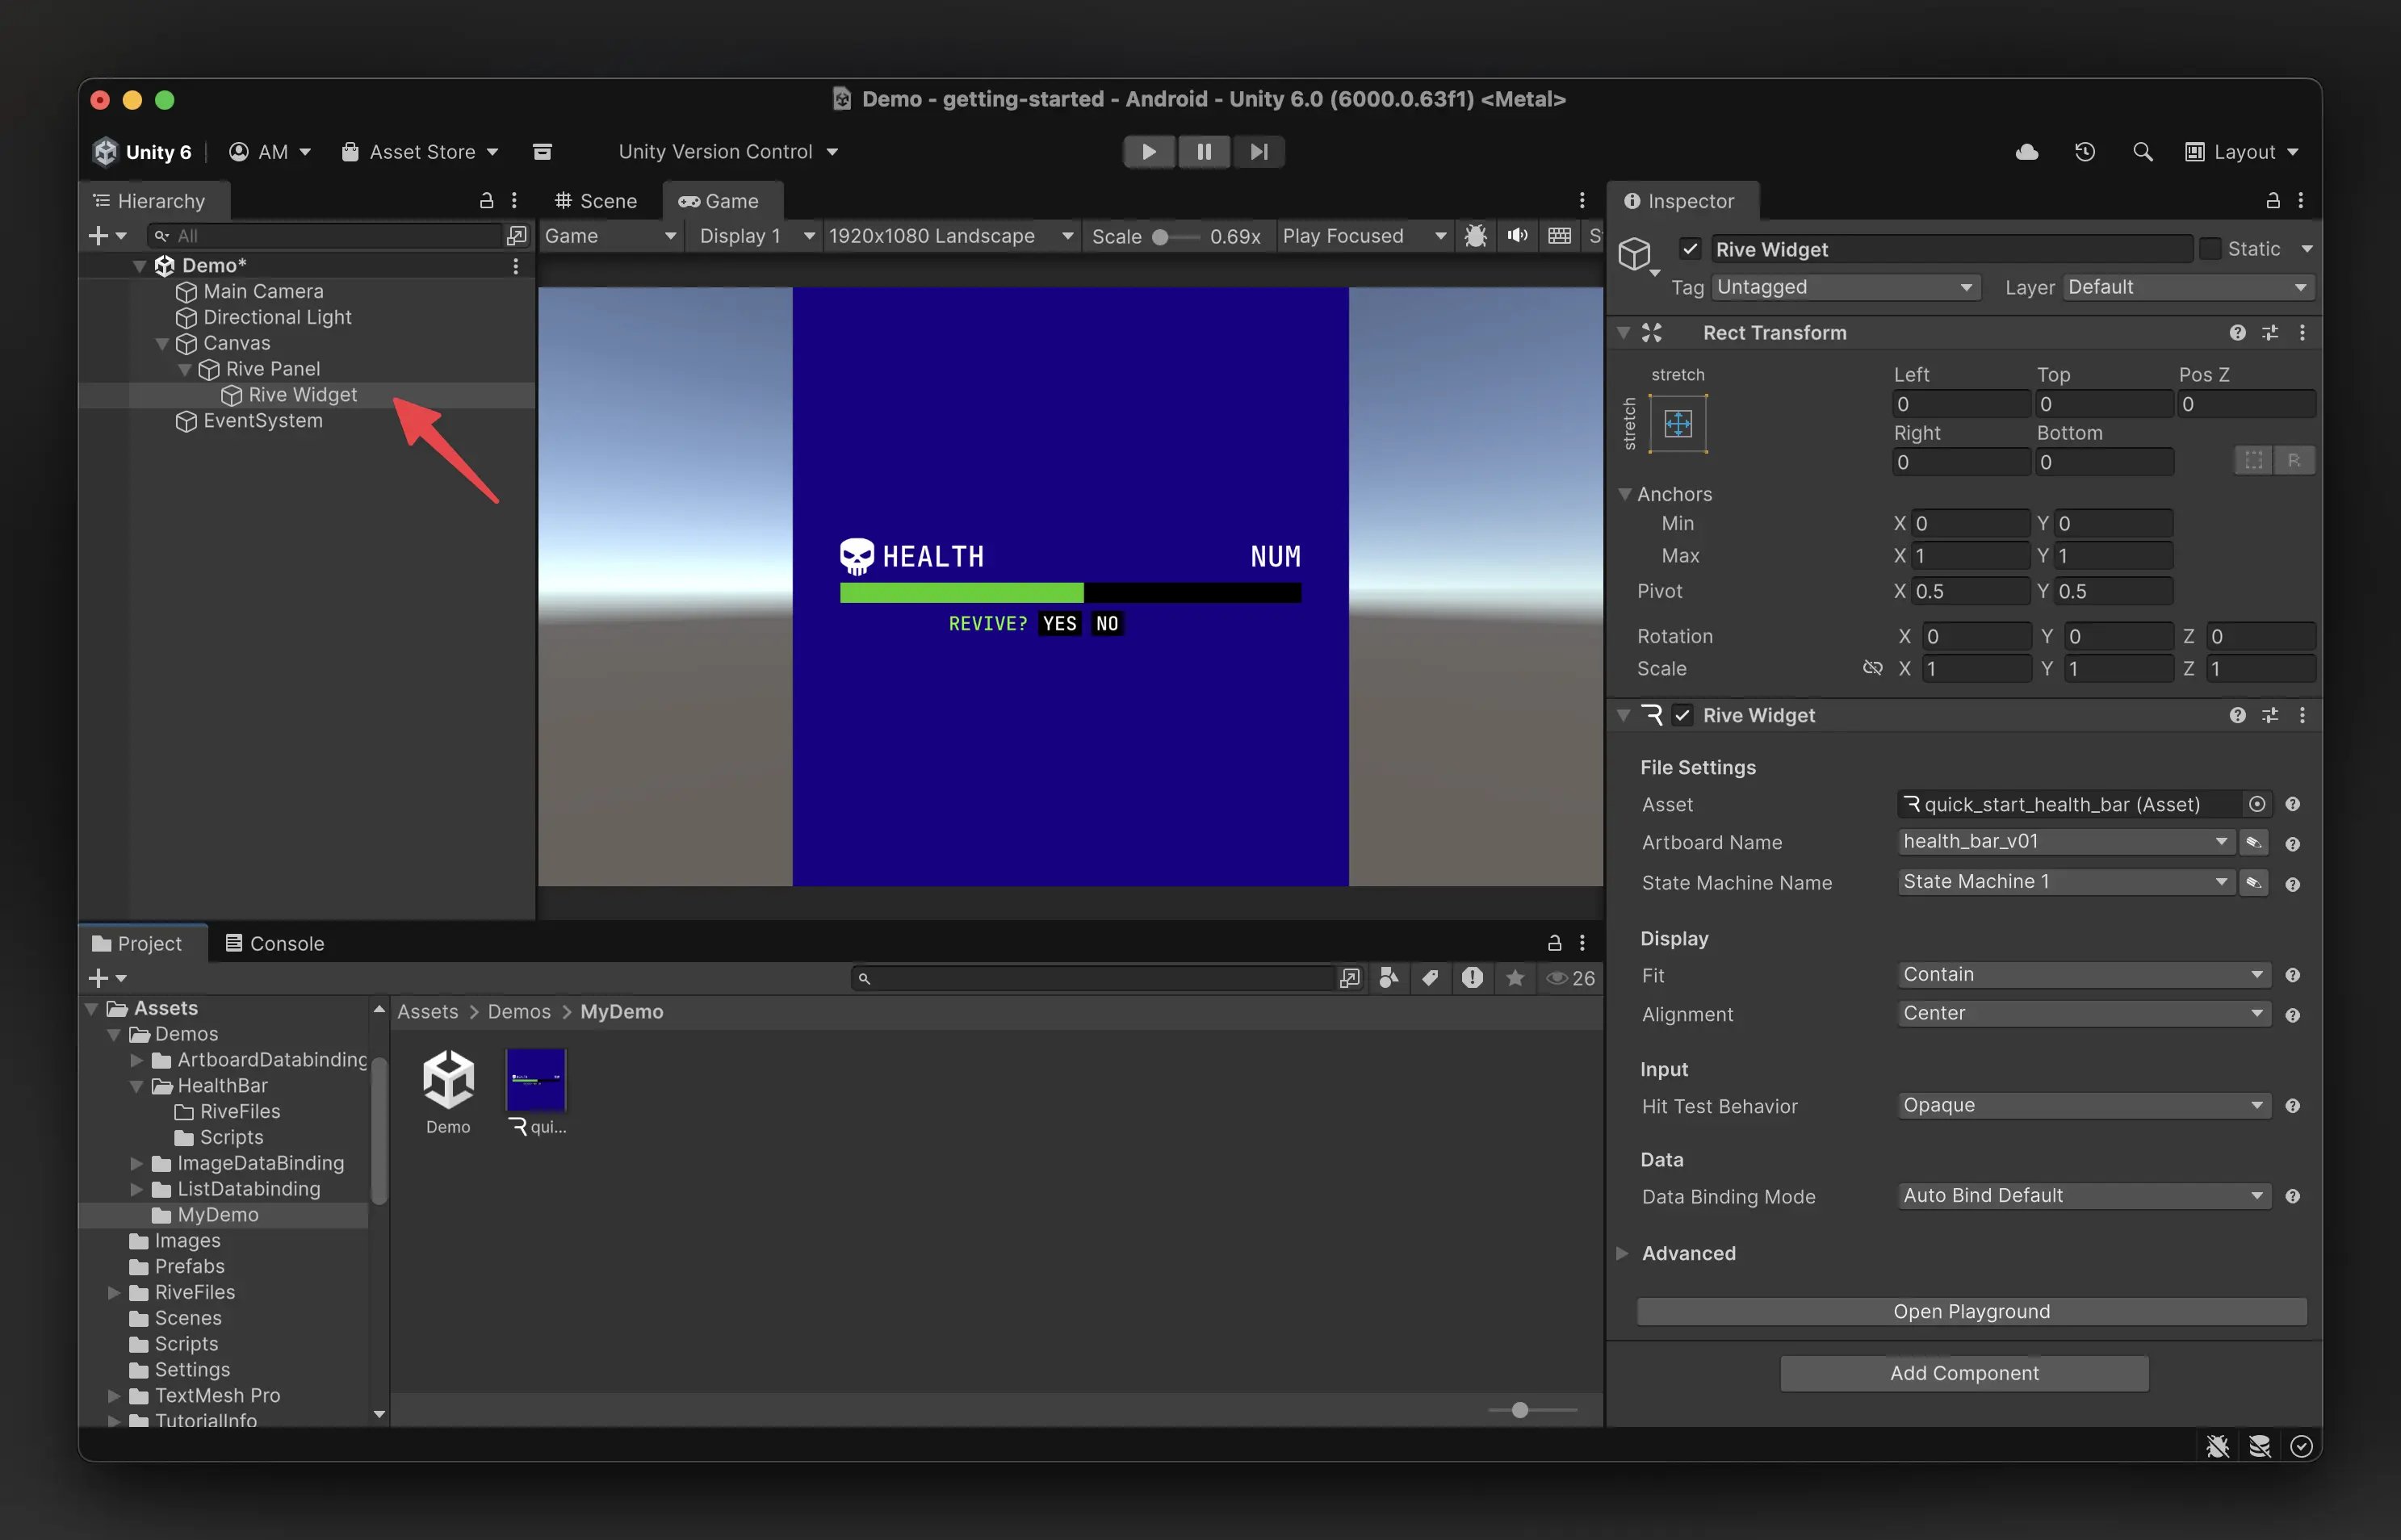Toggle the Project panel lock icon
The image size is (2401, 1540).
[x=1554, y=943]
